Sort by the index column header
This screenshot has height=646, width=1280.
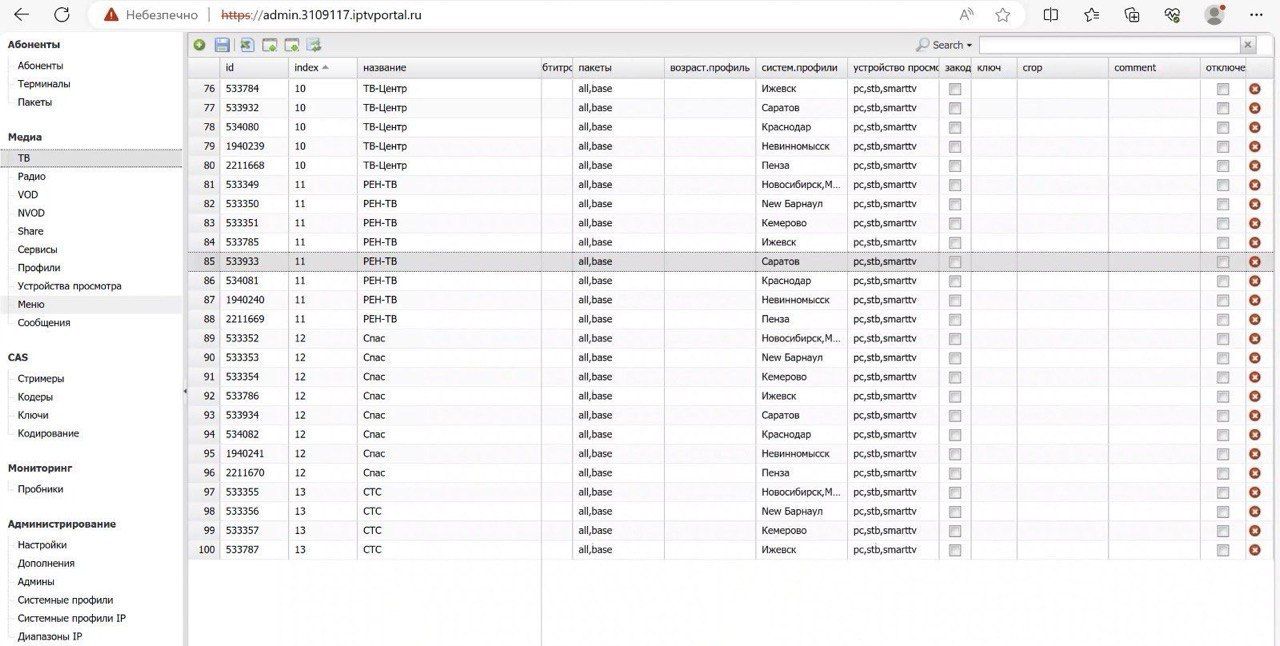(x=310, y=67)
